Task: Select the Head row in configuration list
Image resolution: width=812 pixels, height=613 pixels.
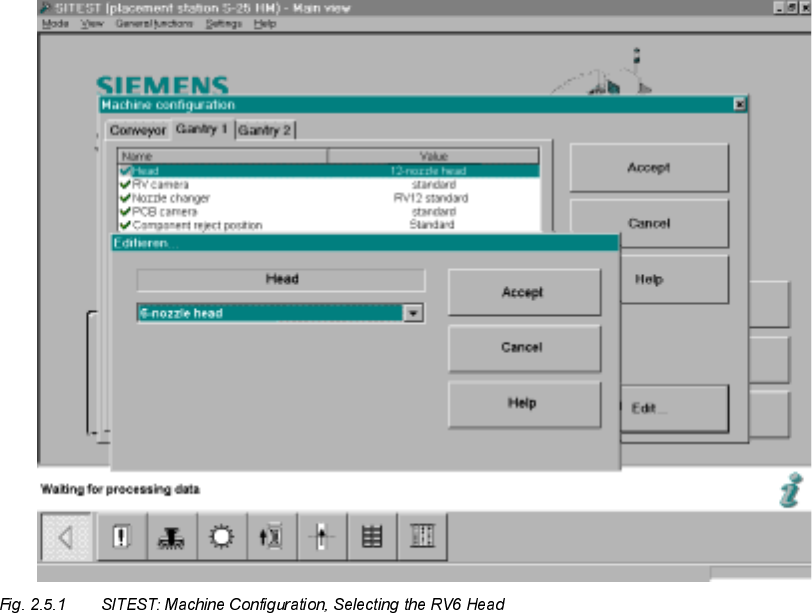Action: pos(329,171)
